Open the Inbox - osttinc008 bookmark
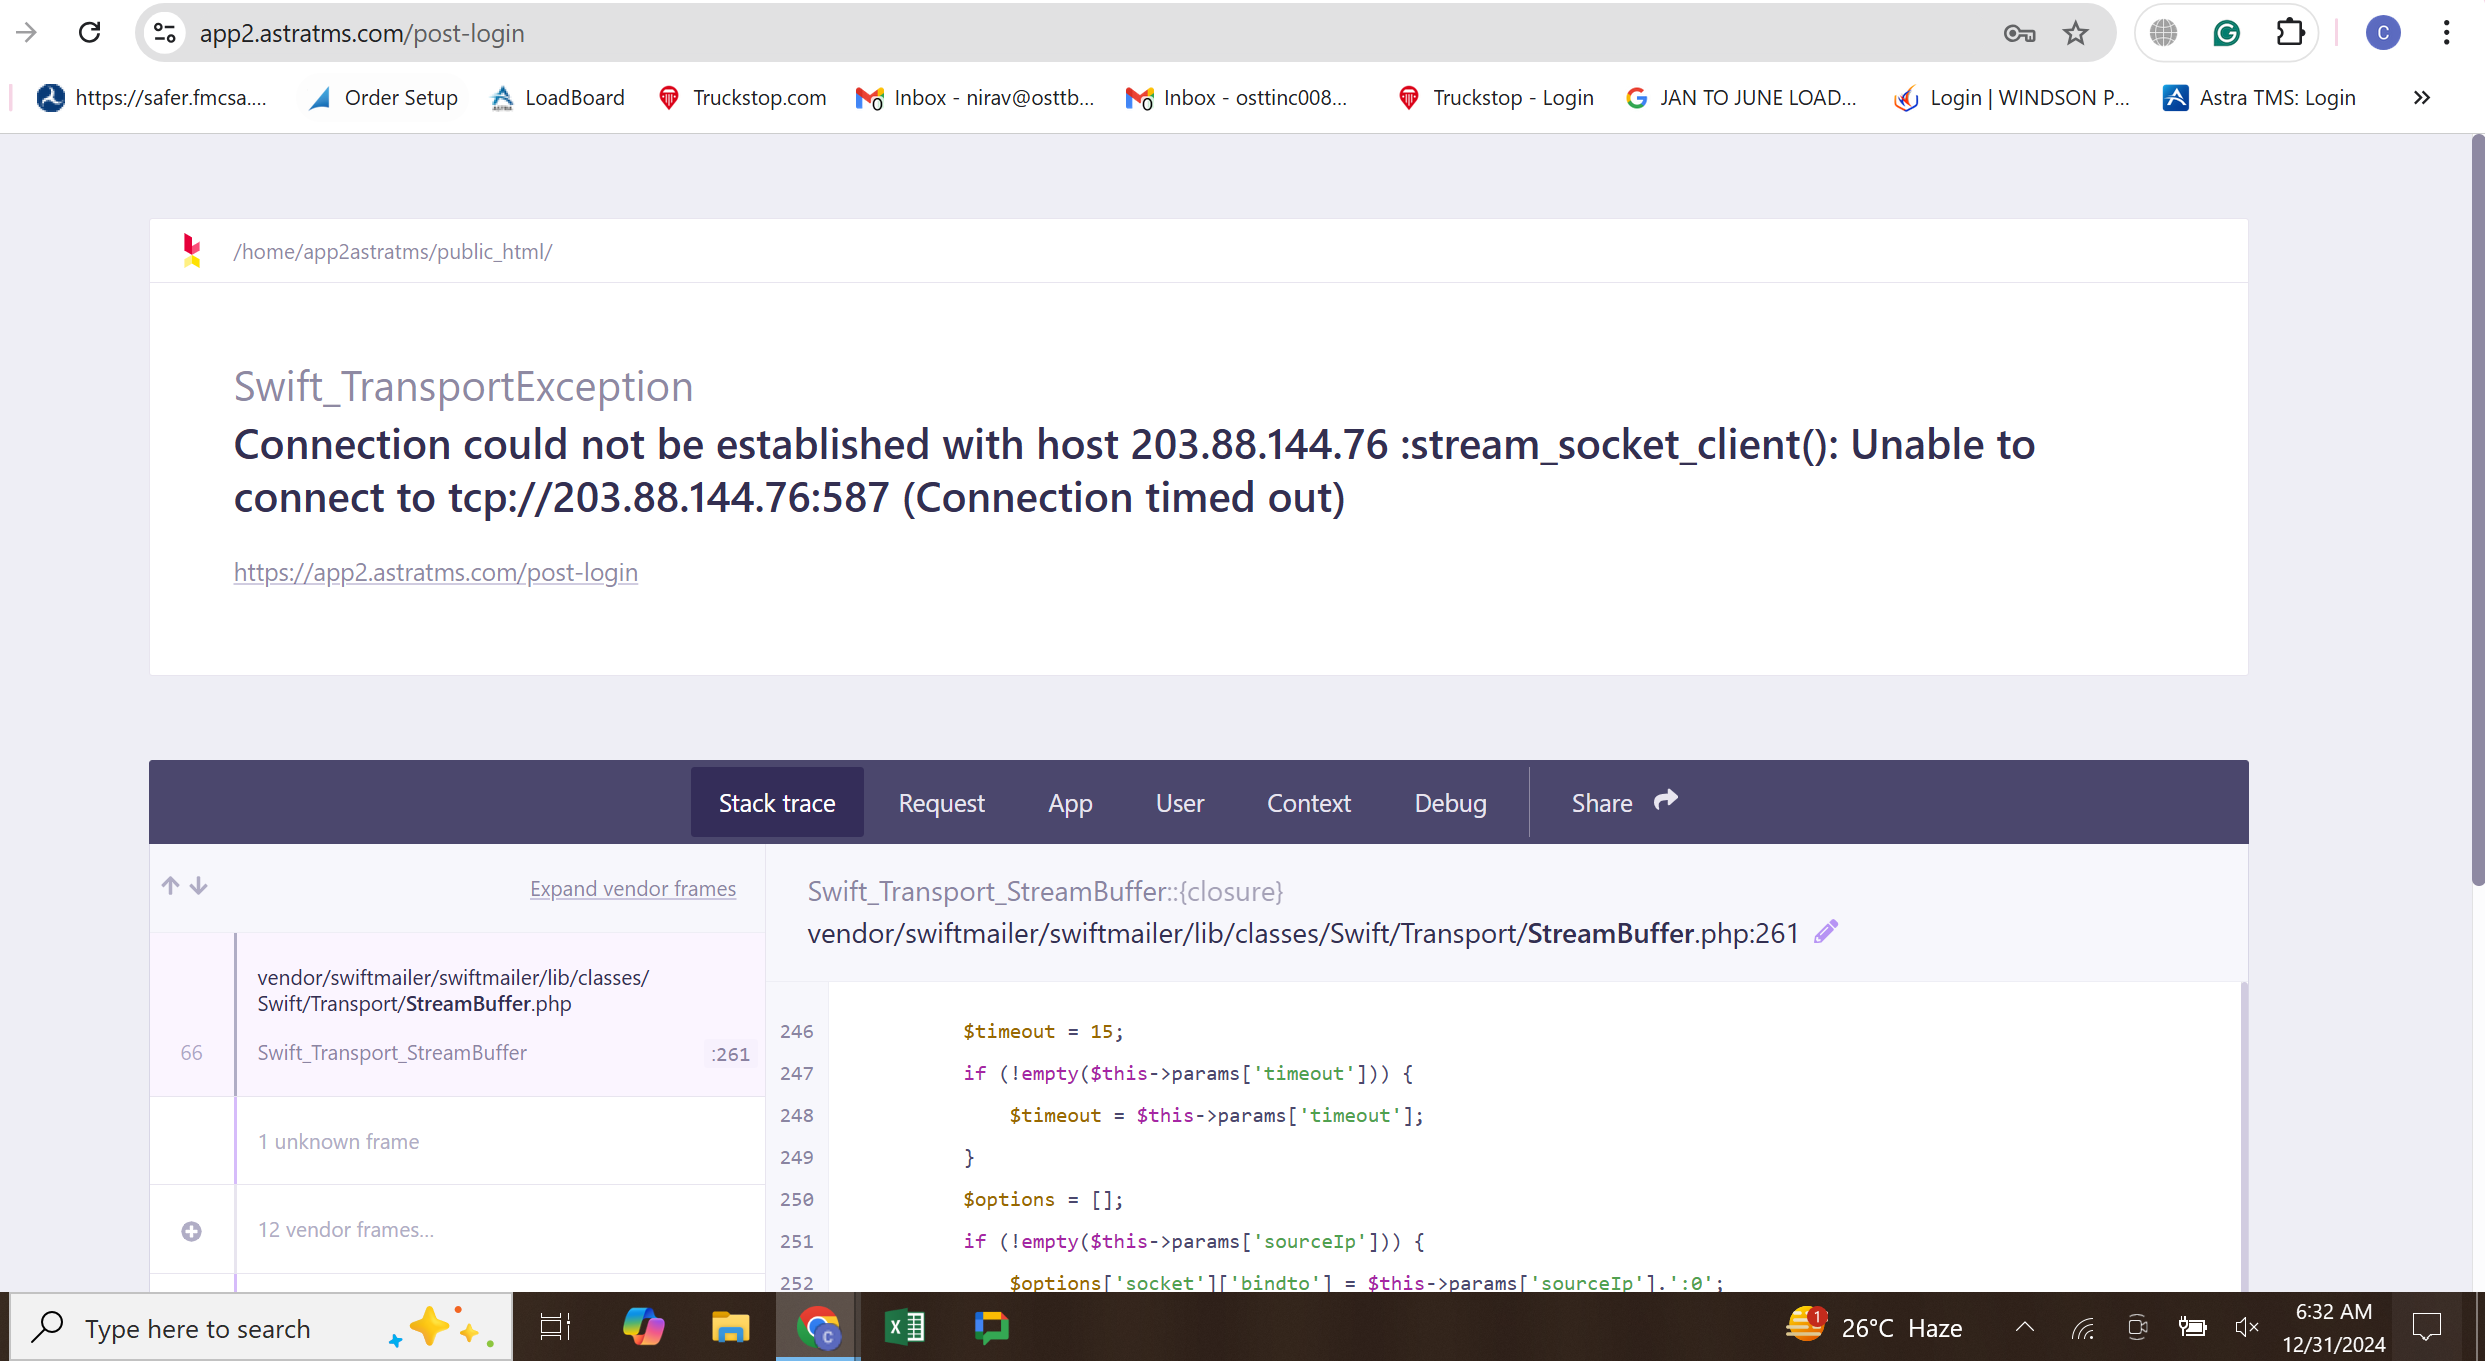The image size is (2485, 1361). 1237,98
